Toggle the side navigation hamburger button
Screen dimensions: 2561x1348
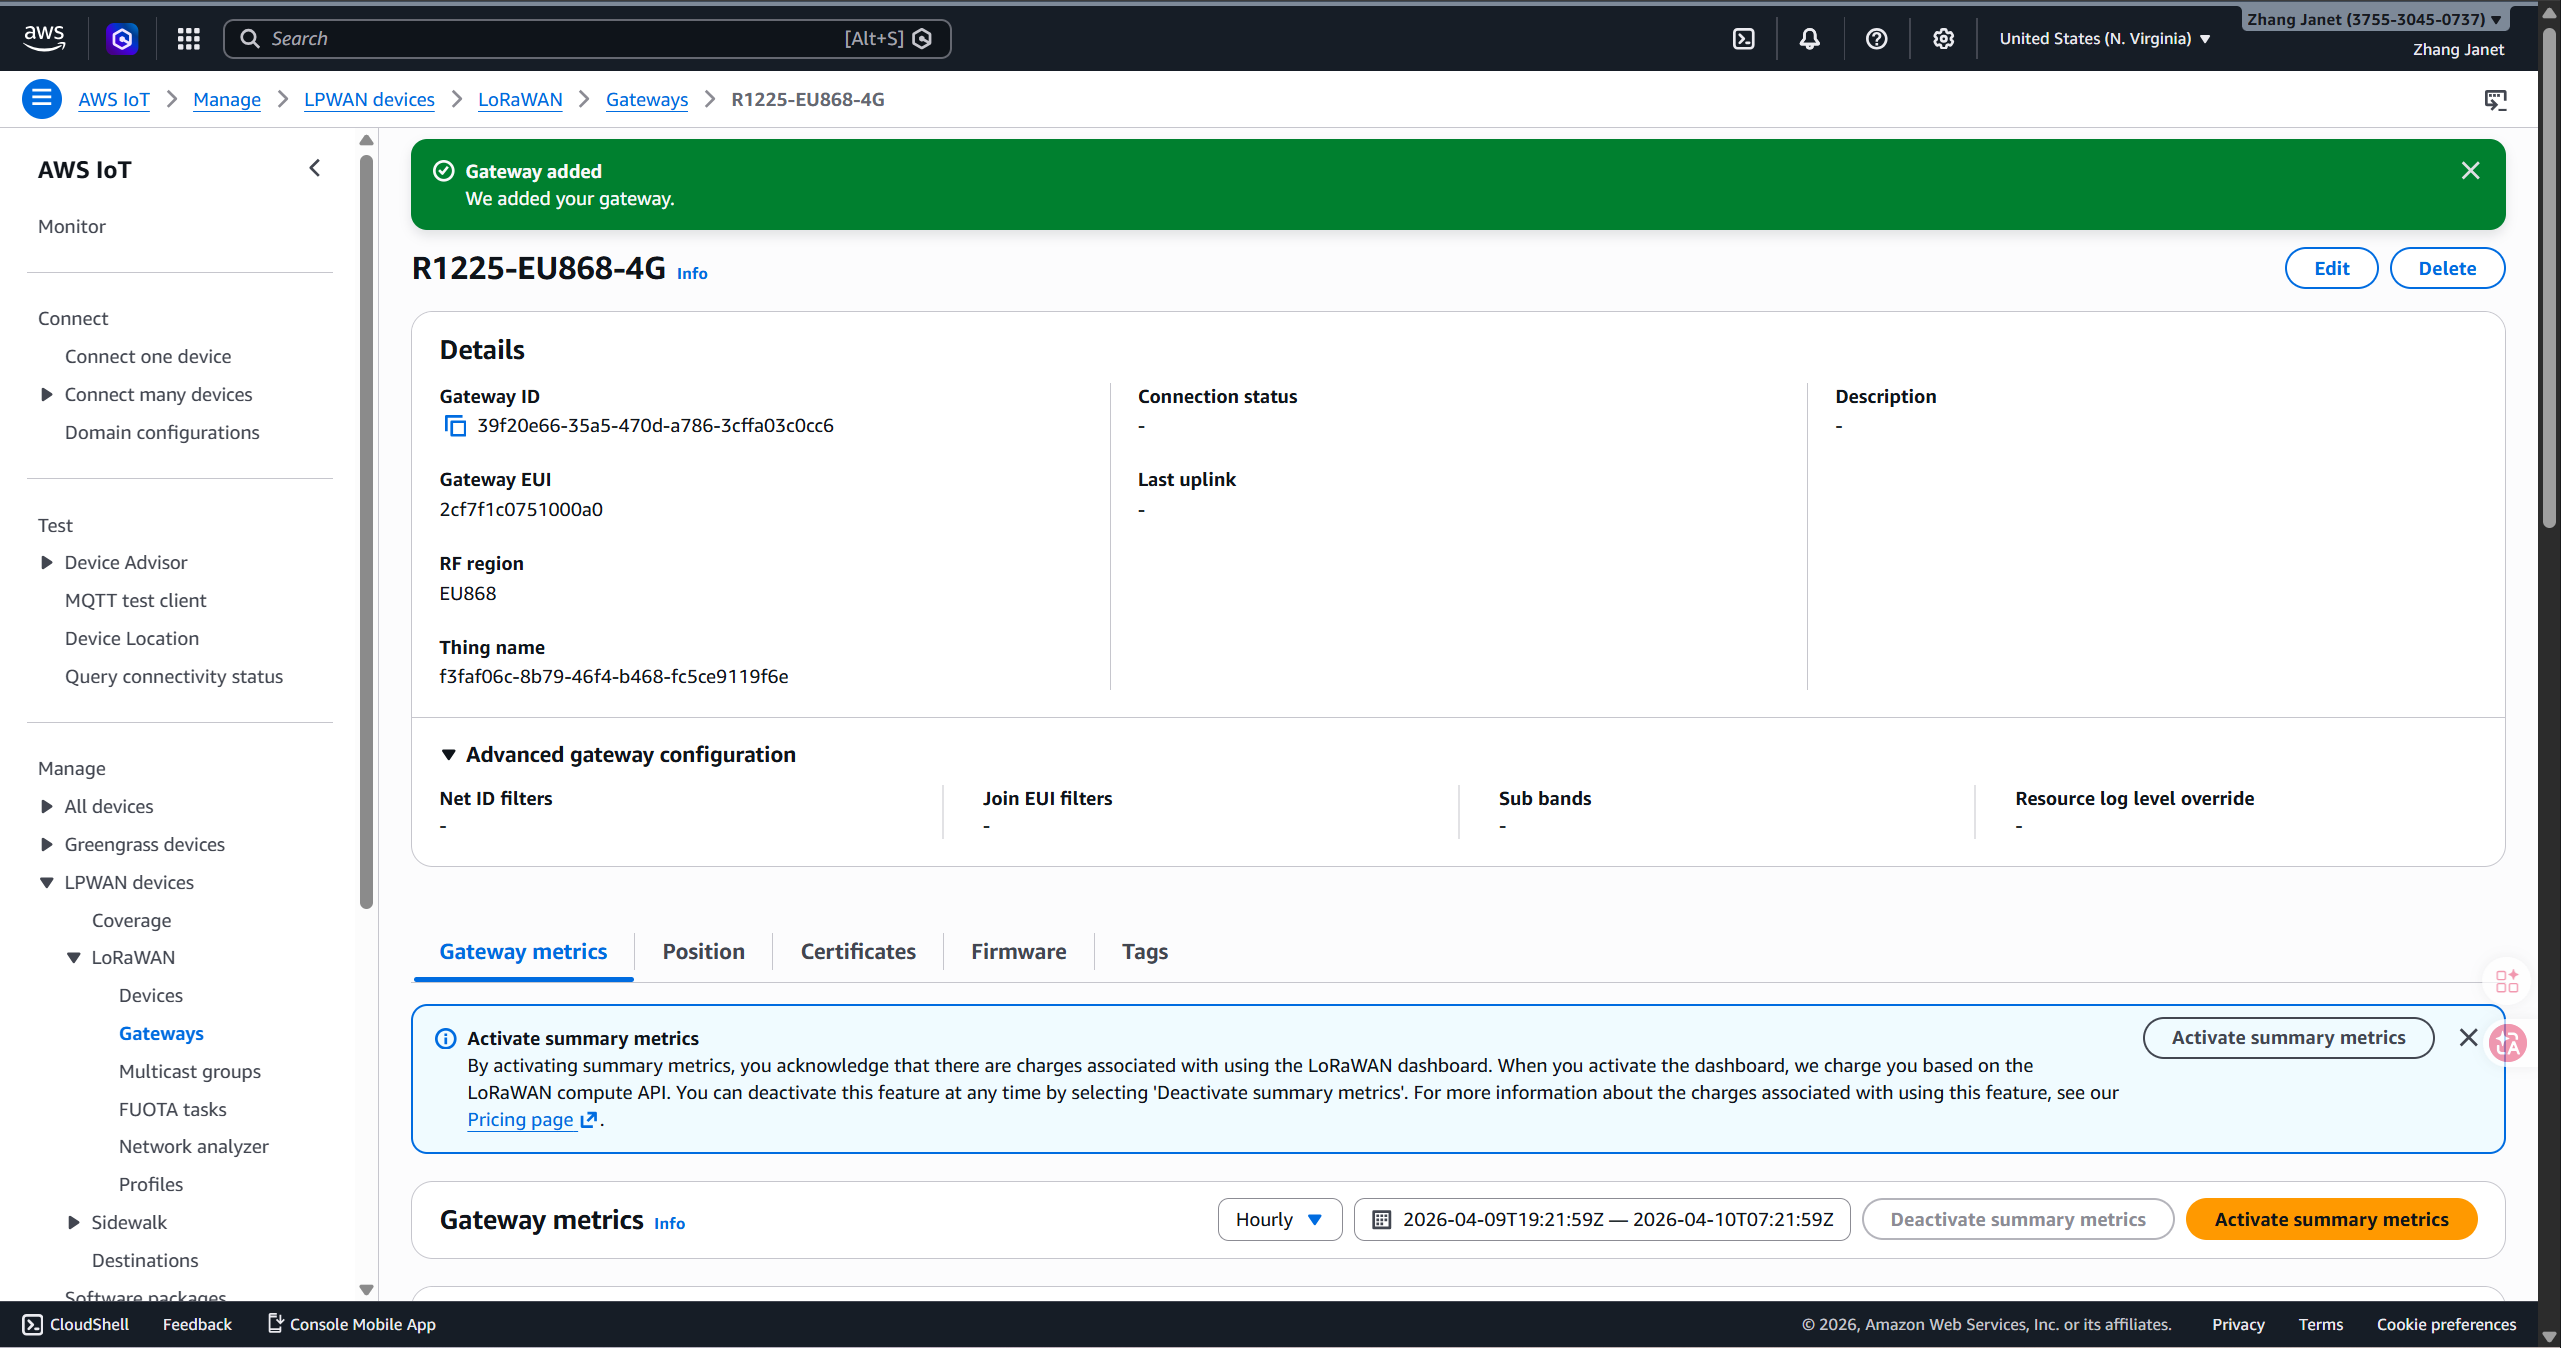[x=41, y=99]
